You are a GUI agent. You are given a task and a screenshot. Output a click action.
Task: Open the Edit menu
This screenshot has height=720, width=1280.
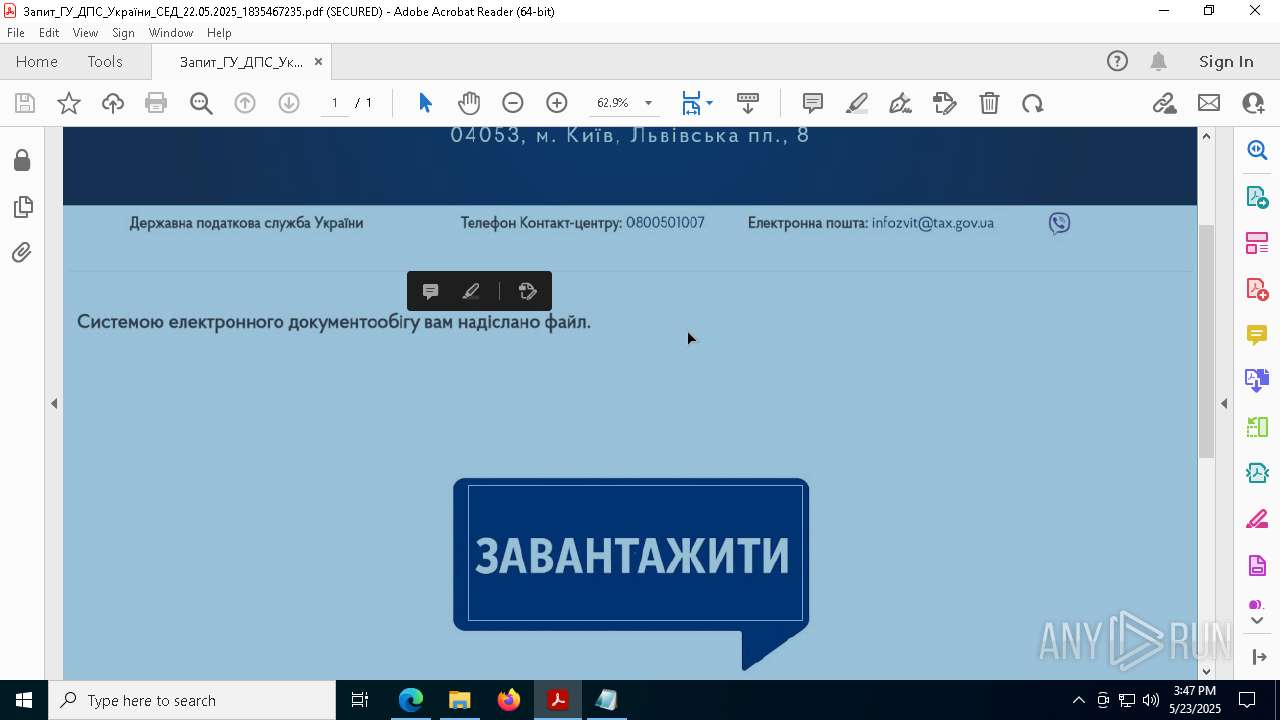(49, 33)
